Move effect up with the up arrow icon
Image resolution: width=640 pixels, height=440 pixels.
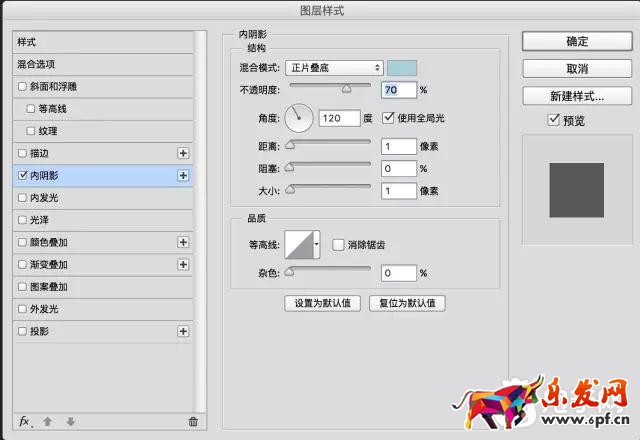[x=49, y=422]
